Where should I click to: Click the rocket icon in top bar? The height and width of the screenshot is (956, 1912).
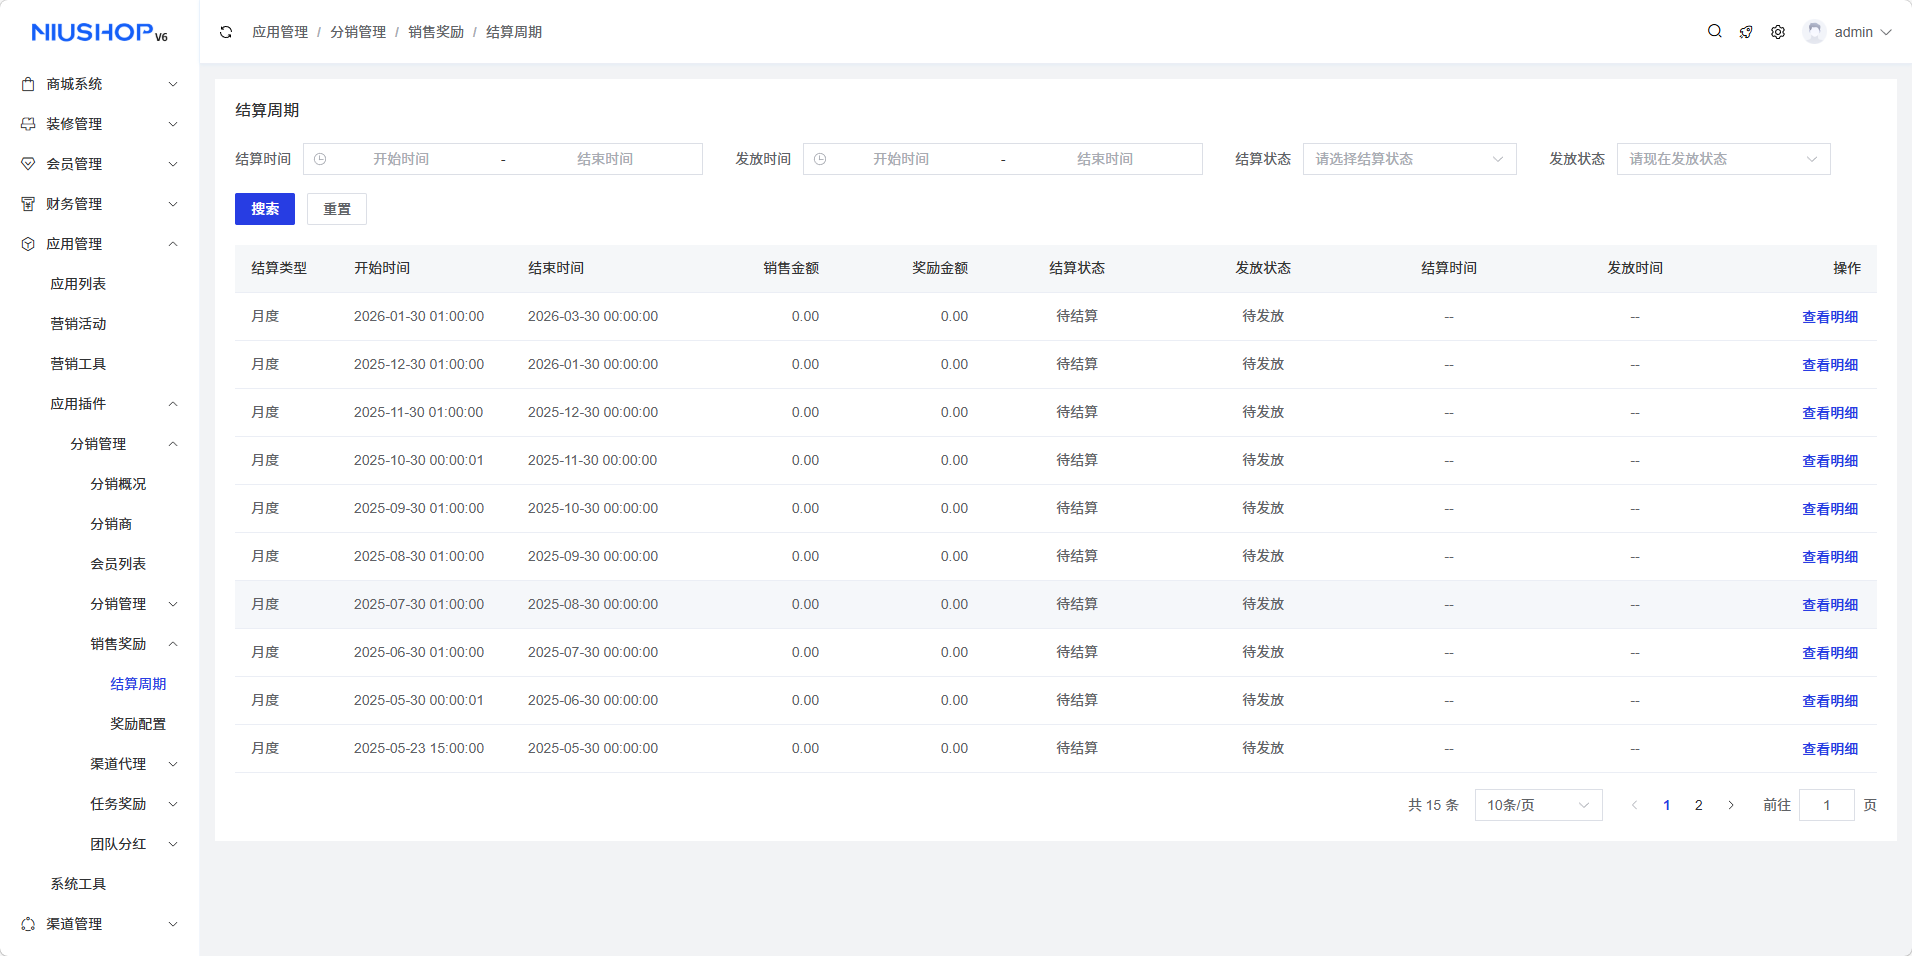tap(1746, 32)
